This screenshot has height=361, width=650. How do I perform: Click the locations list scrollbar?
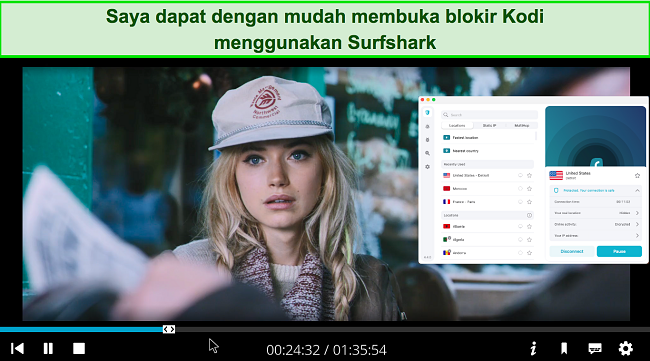(536, 136)
